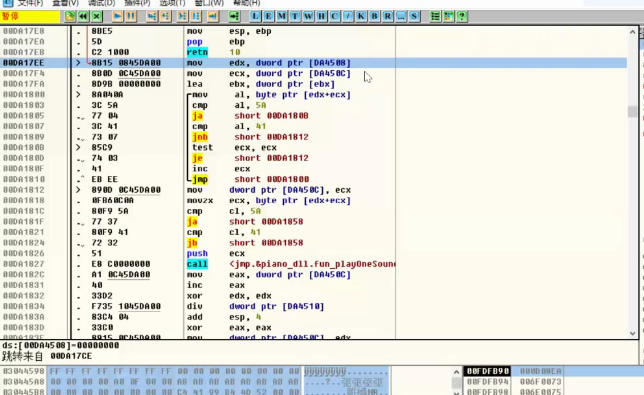Show Patches with the slash button
This screenshot has width=644, height=395.
pyautogui.click(x=347, y=16)
